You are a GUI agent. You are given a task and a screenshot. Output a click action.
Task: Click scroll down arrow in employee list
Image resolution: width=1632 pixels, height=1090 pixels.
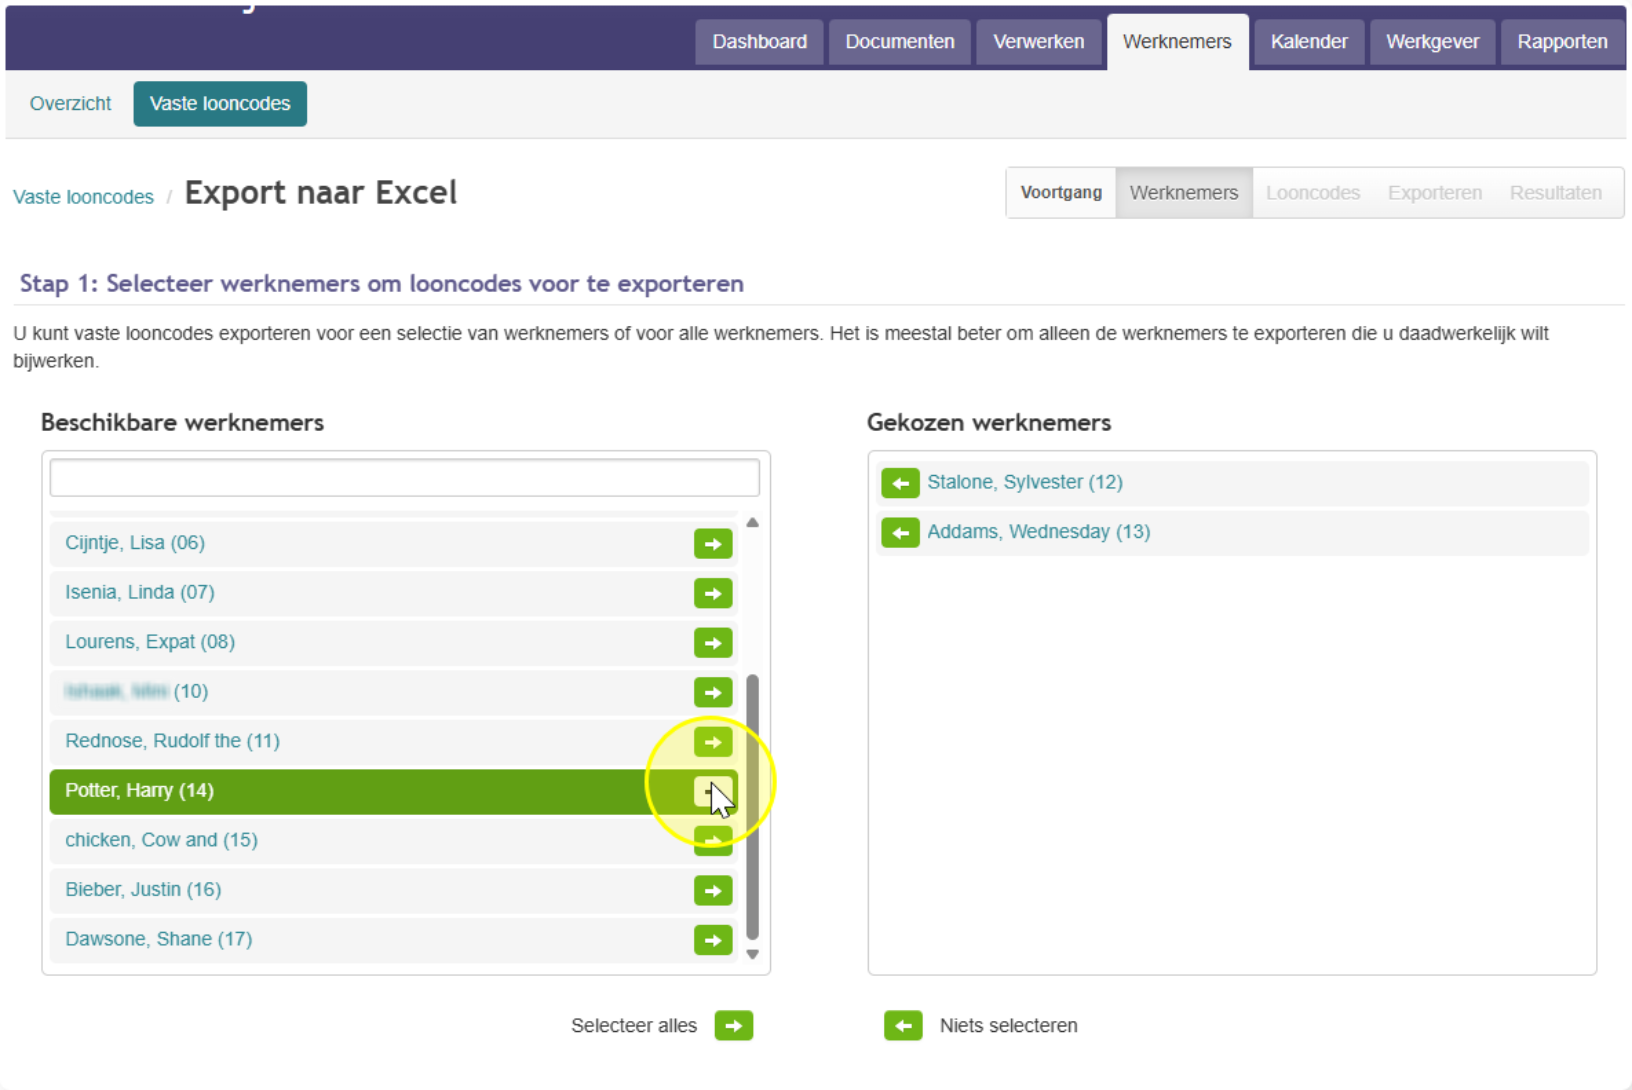pyautogui.click(x=753, y=954)
